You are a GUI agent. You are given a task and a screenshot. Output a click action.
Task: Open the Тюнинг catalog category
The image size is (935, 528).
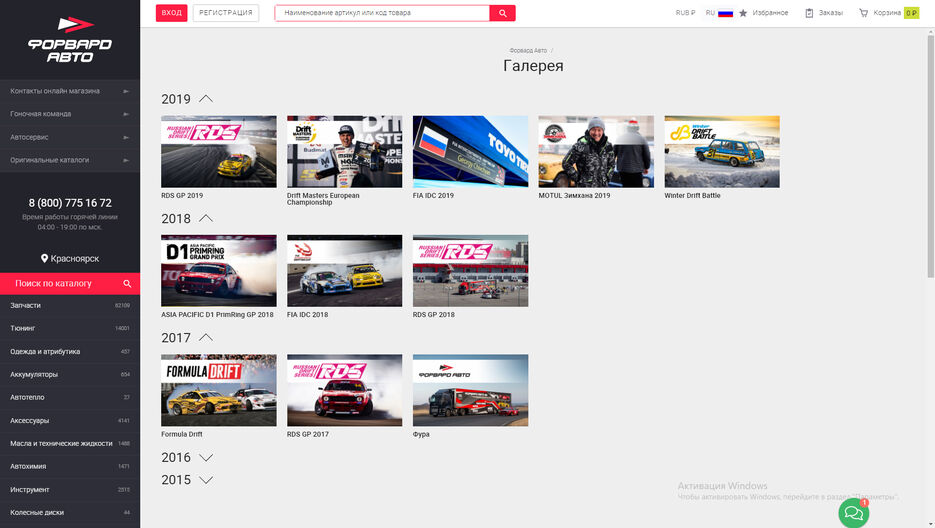[70, 328]
